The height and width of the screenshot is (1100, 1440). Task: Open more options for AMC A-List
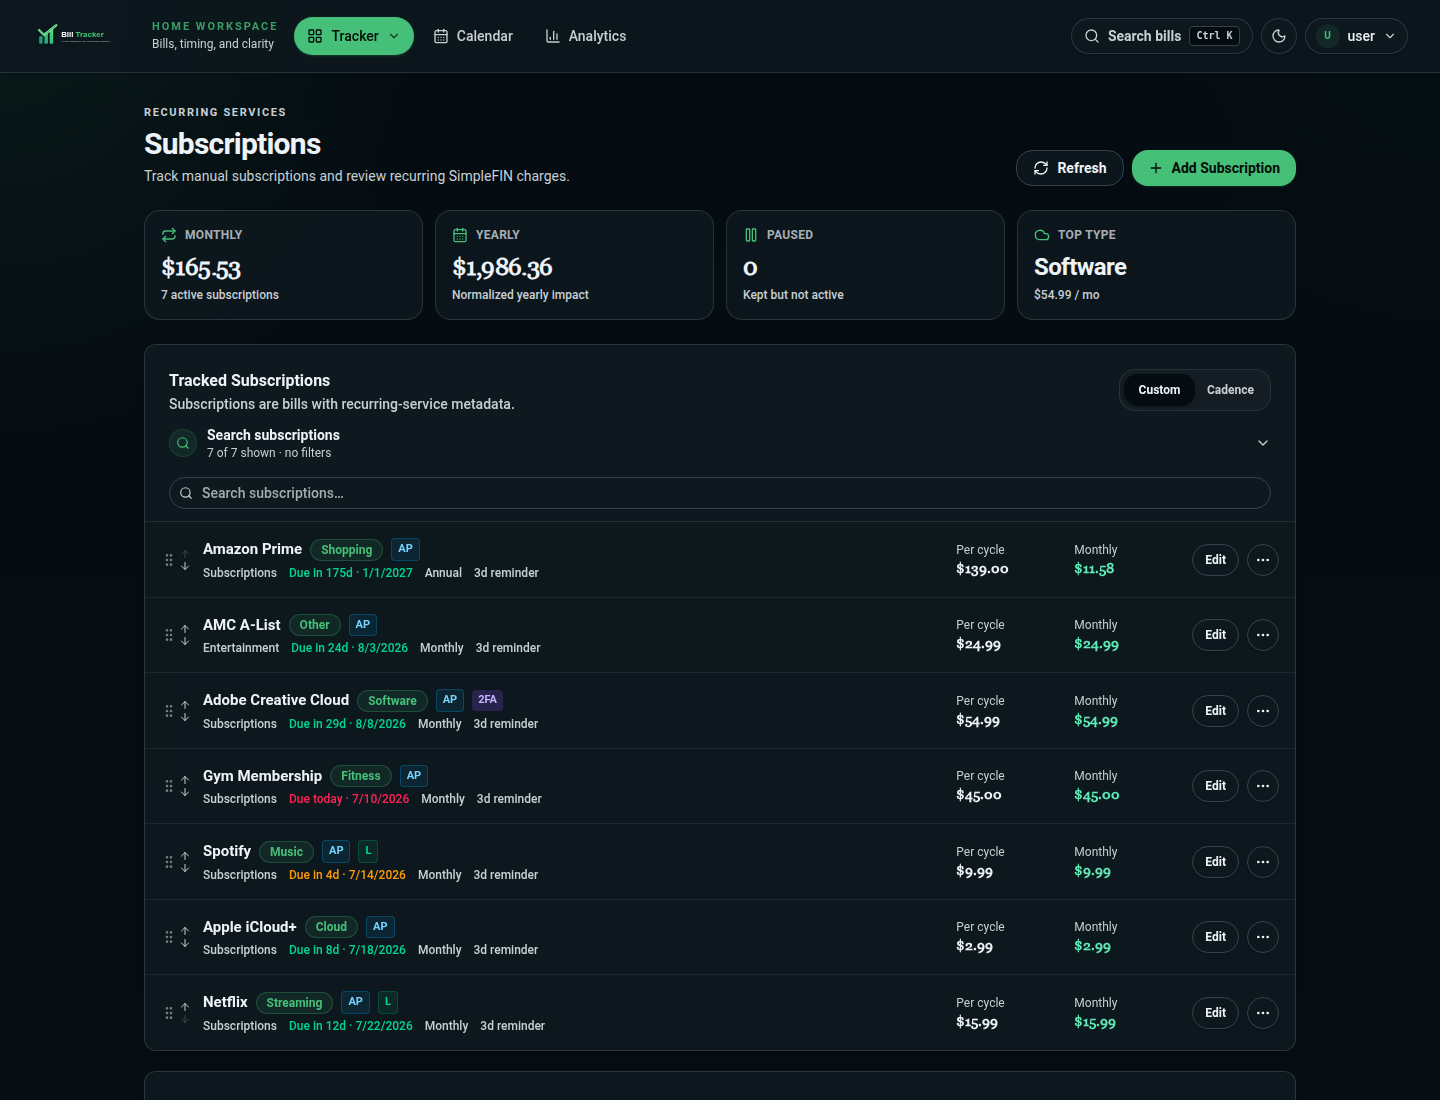click(x=1263, y=635)
